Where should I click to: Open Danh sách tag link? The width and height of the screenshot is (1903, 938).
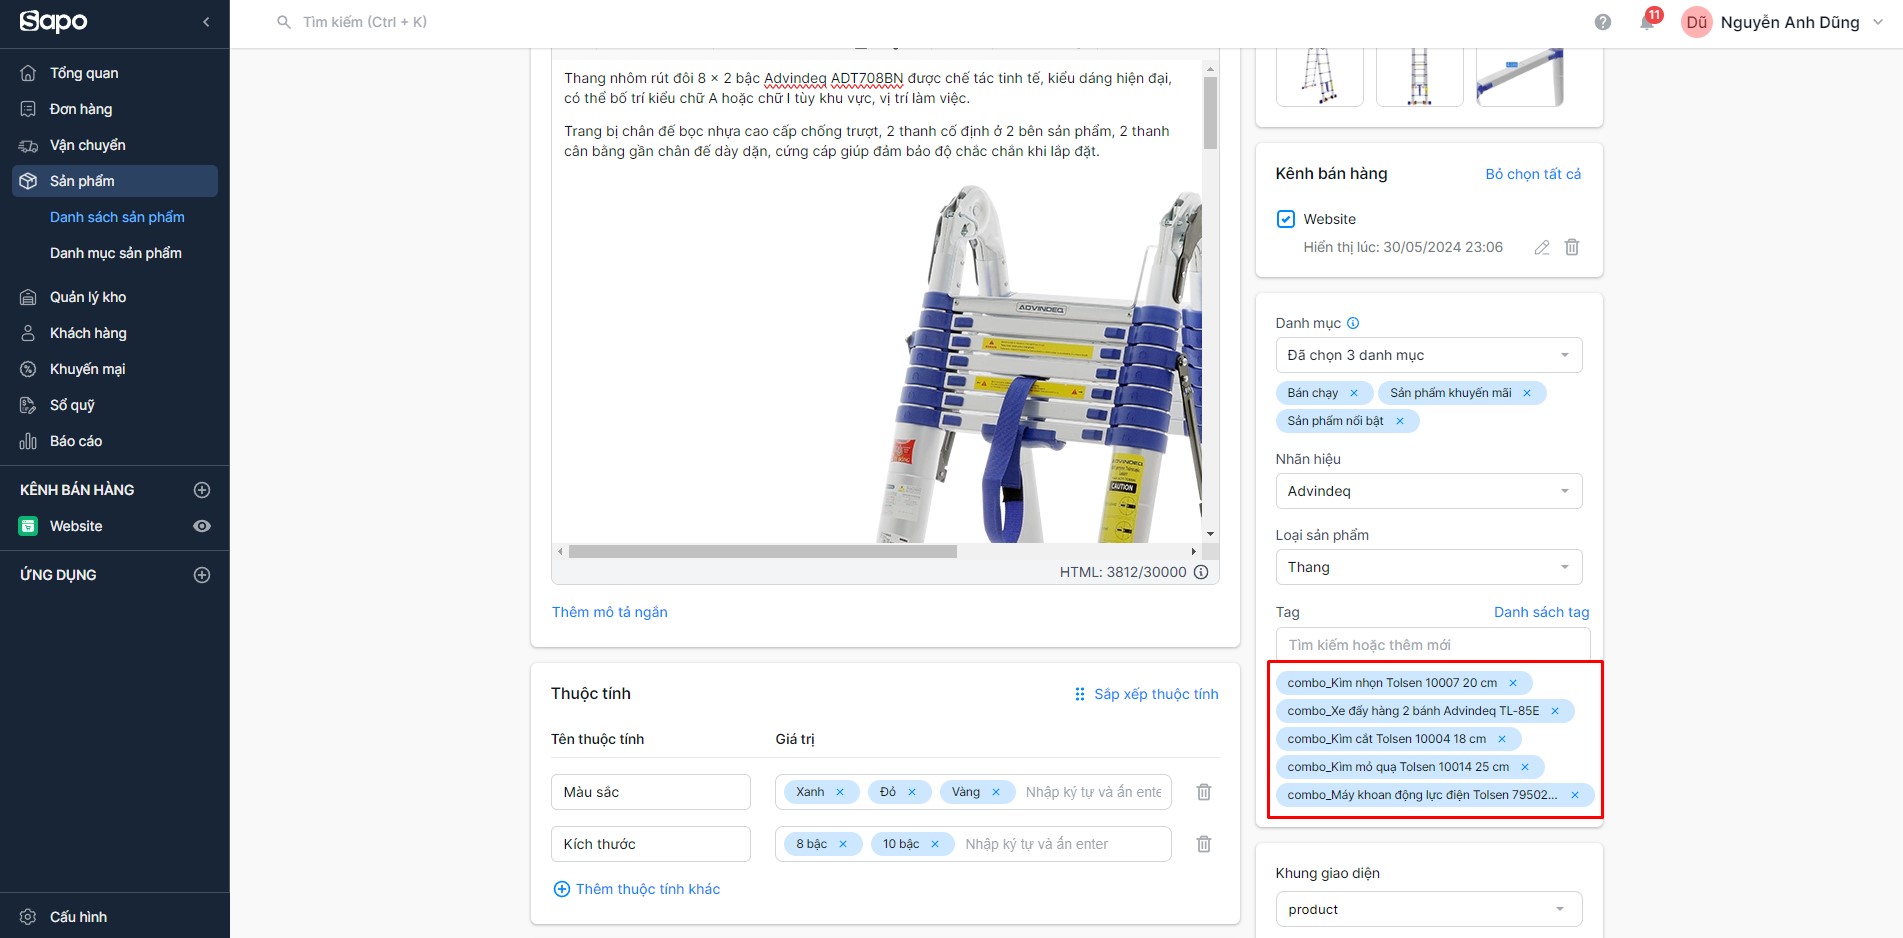point(1541,612)
